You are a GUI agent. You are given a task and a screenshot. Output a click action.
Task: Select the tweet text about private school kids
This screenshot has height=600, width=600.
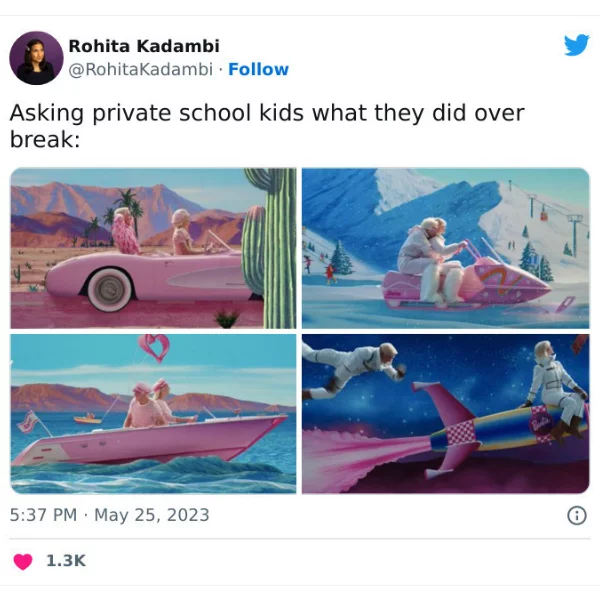(x=267, y=126)
